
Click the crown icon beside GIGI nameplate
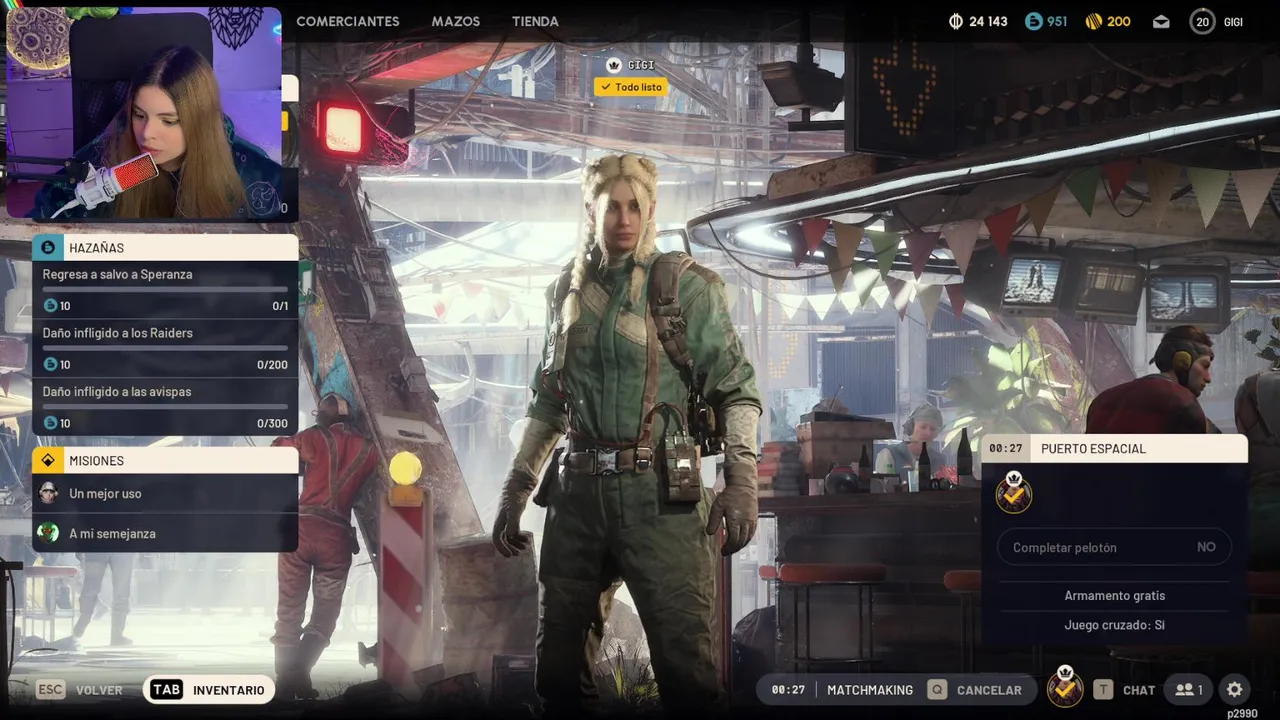pyautogui.click(x=614, y=65)
